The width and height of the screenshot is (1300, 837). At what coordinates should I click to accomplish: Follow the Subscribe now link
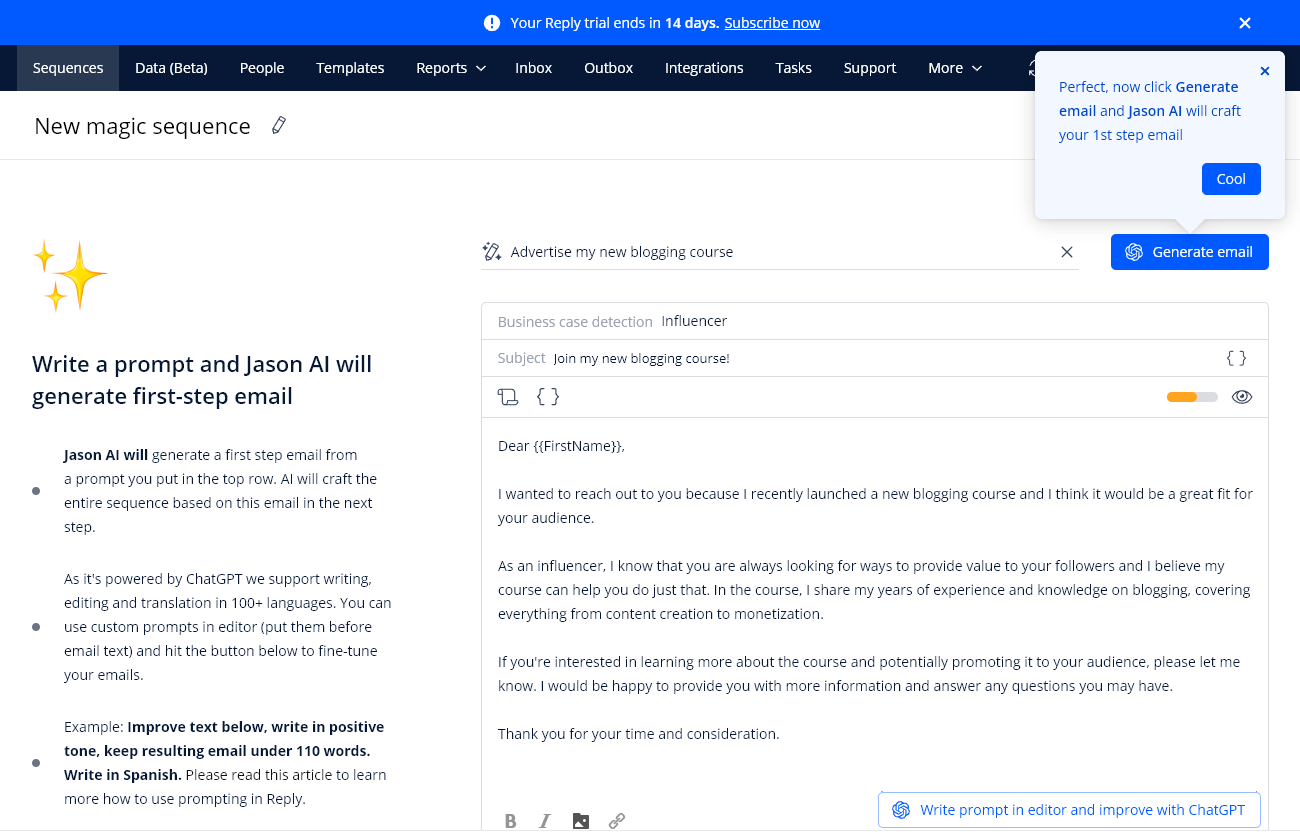(x=771, y=22)
